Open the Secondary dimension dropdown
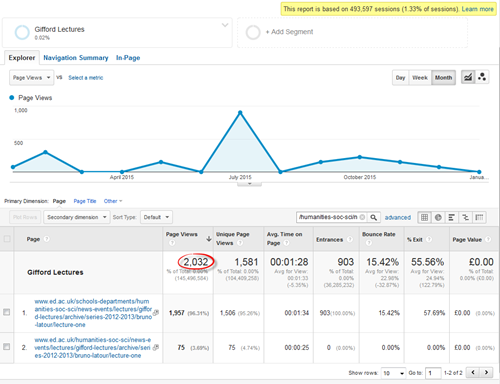 point(77,217)
